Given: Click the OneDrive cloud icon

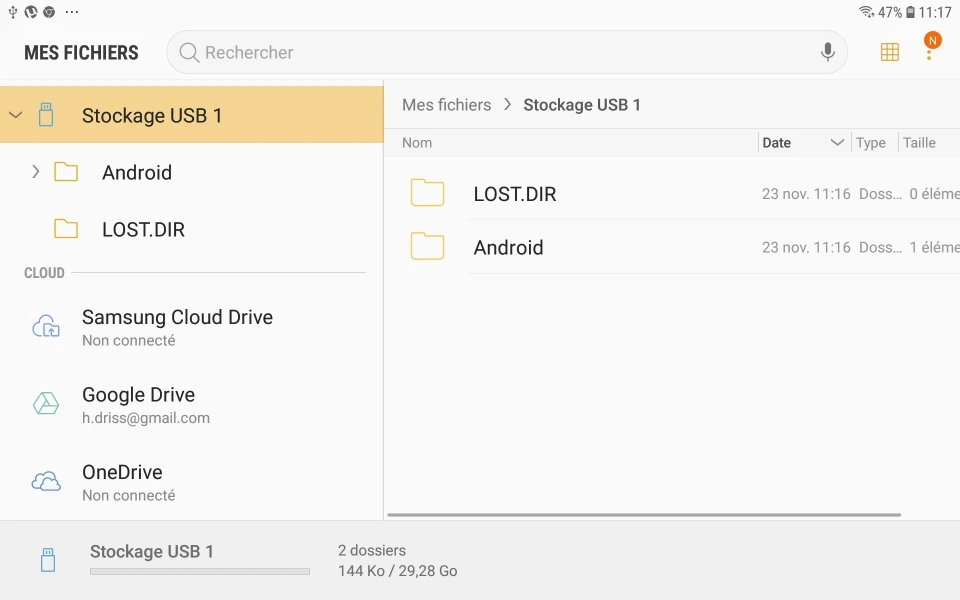Looking at the screenshot, I should tap(46, 481).
